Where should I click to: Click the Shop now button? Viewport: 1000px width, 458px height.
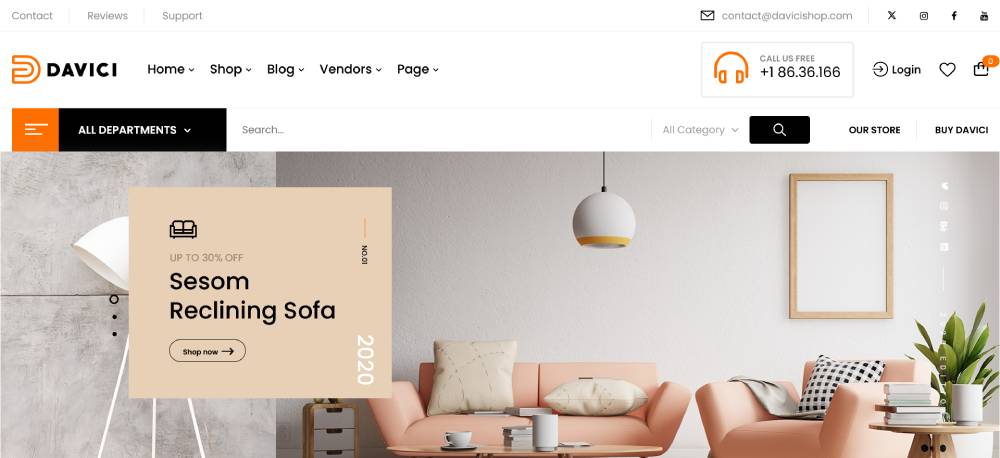(207, 351)
